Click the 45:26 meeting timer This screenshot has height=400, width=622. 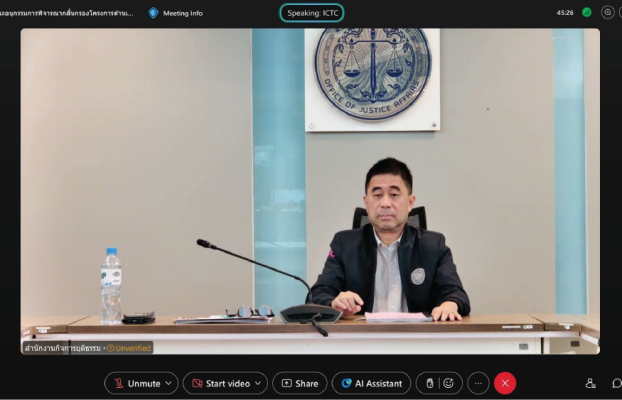565,13
